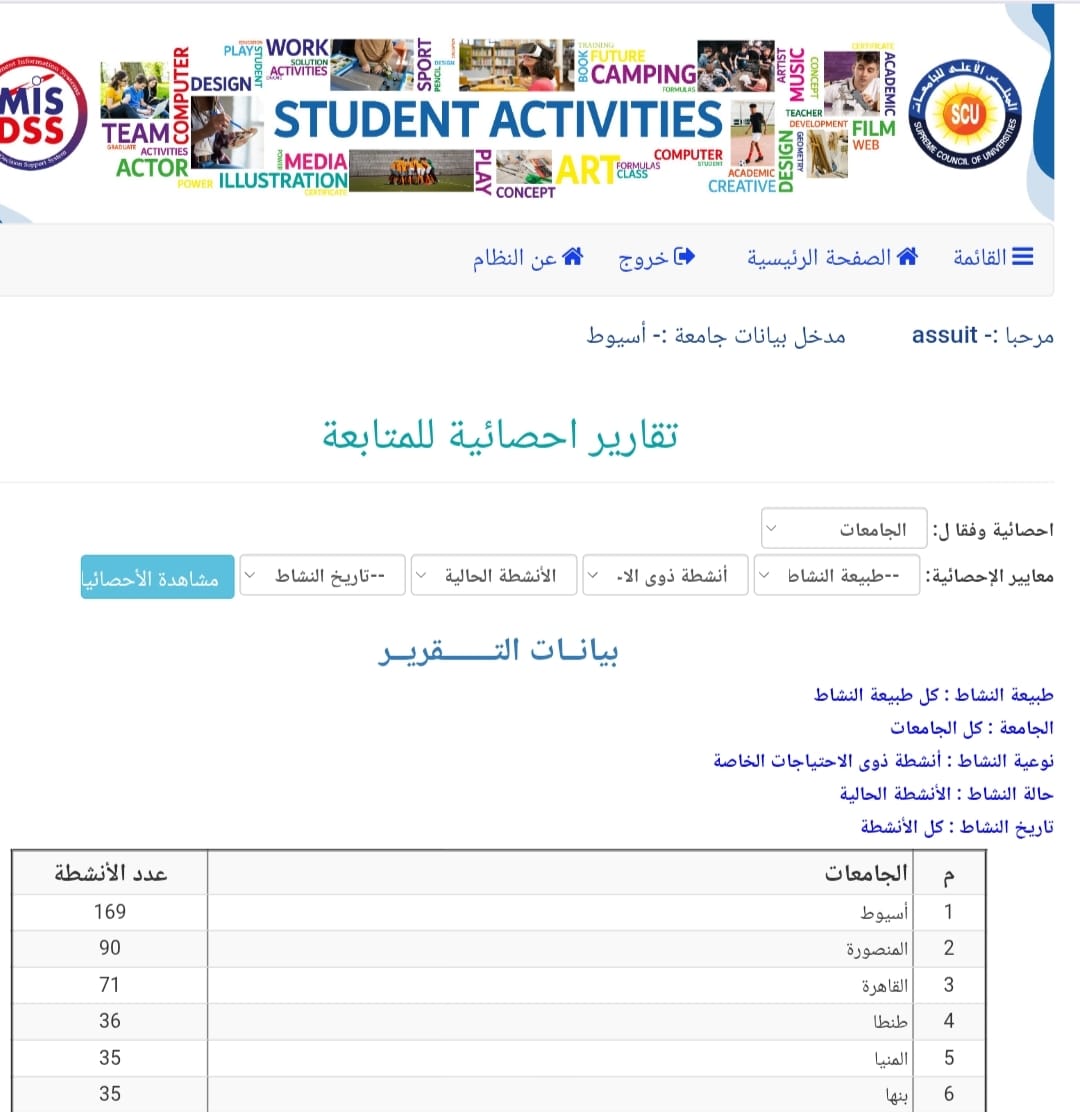Click the house icon beside الصفحة الرئيسية
Image resolution: width=1080 pixels, height=1112 pixels.
[907, 257]
